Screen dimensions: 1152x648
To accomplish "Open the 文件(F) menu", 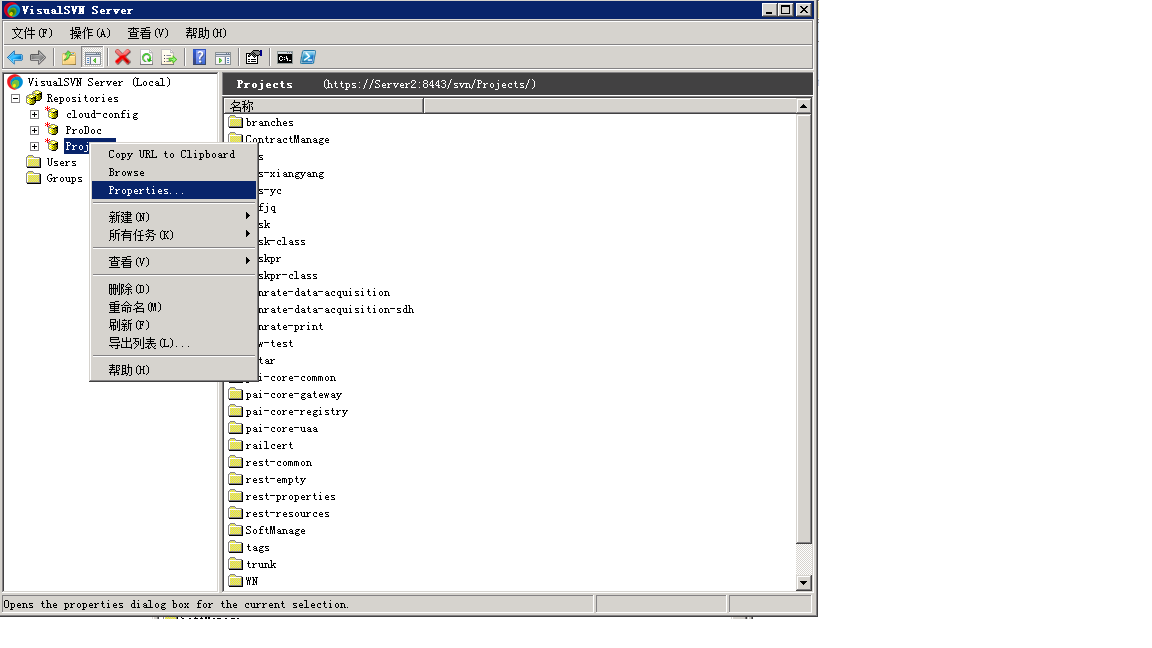I will tap(32, 33).
